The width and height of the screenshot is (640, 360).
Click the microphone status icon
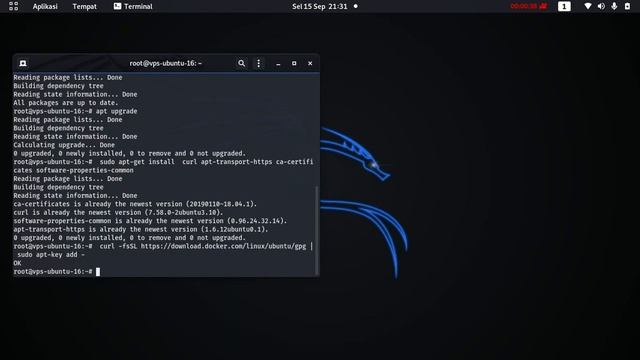pyautogui.click(x=614, y=6)
